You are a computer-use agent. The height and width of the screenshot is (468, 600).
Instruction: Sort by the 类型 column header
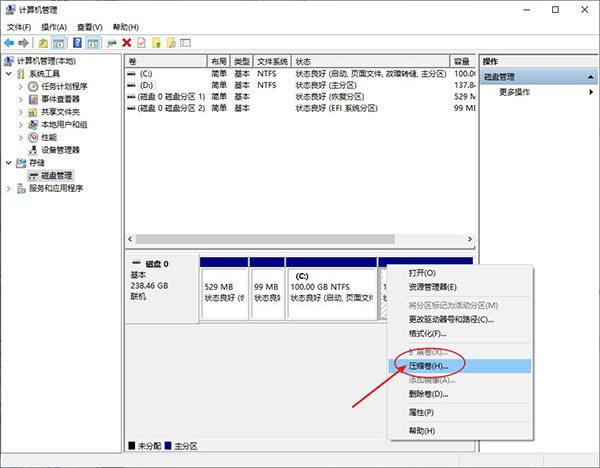(242, 62)
